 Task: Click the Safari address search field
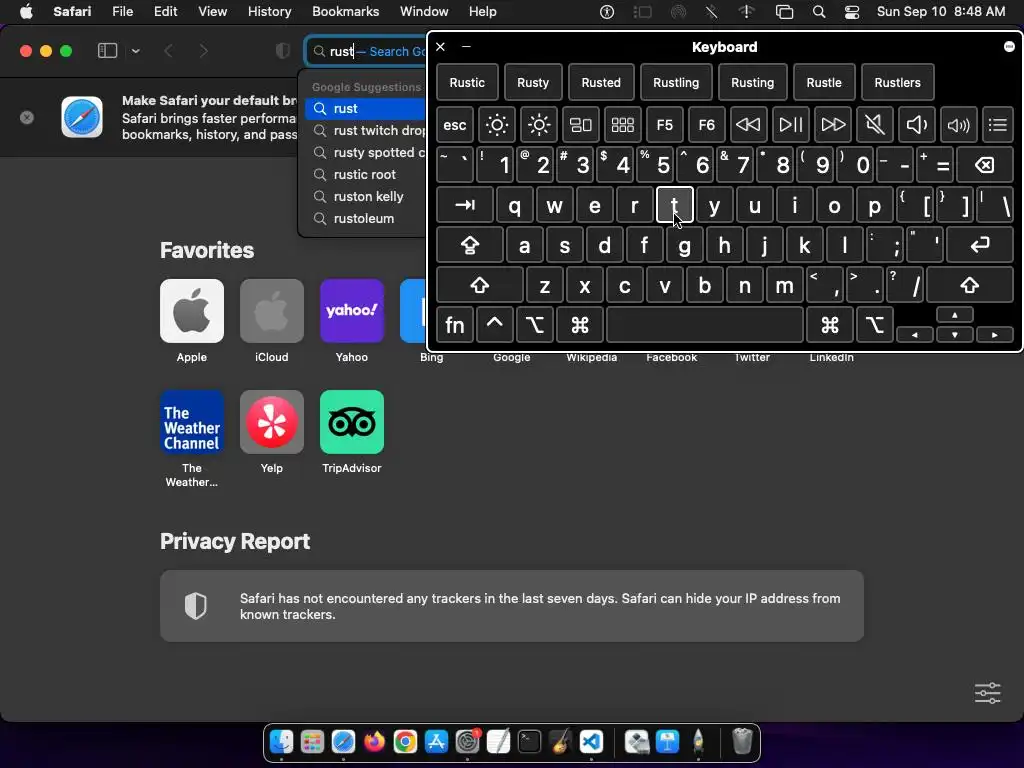[x=366, y=51]
